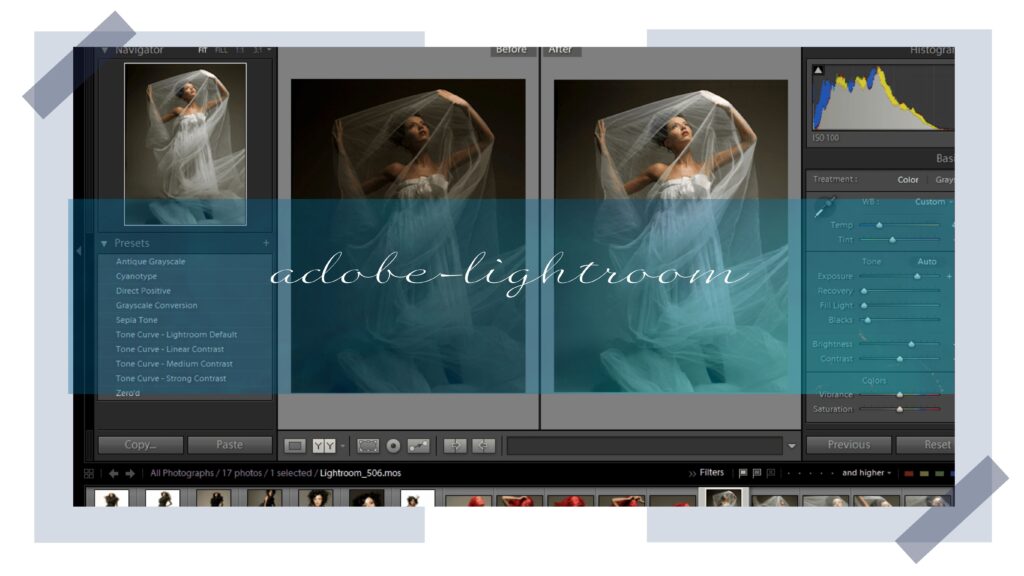Click the Copy... button

[x=140, y=445]
